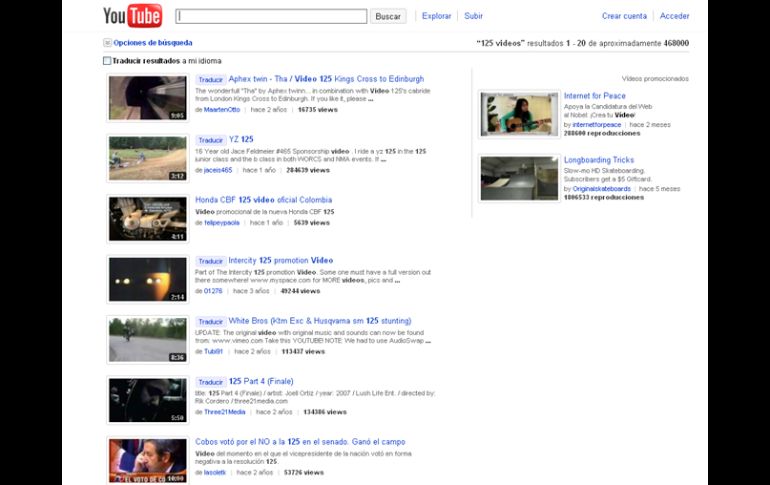This screenshot has height=485, width=770.
Task: Click Traducir button beside Intercity 125 title
Action: tap(210, 261)
